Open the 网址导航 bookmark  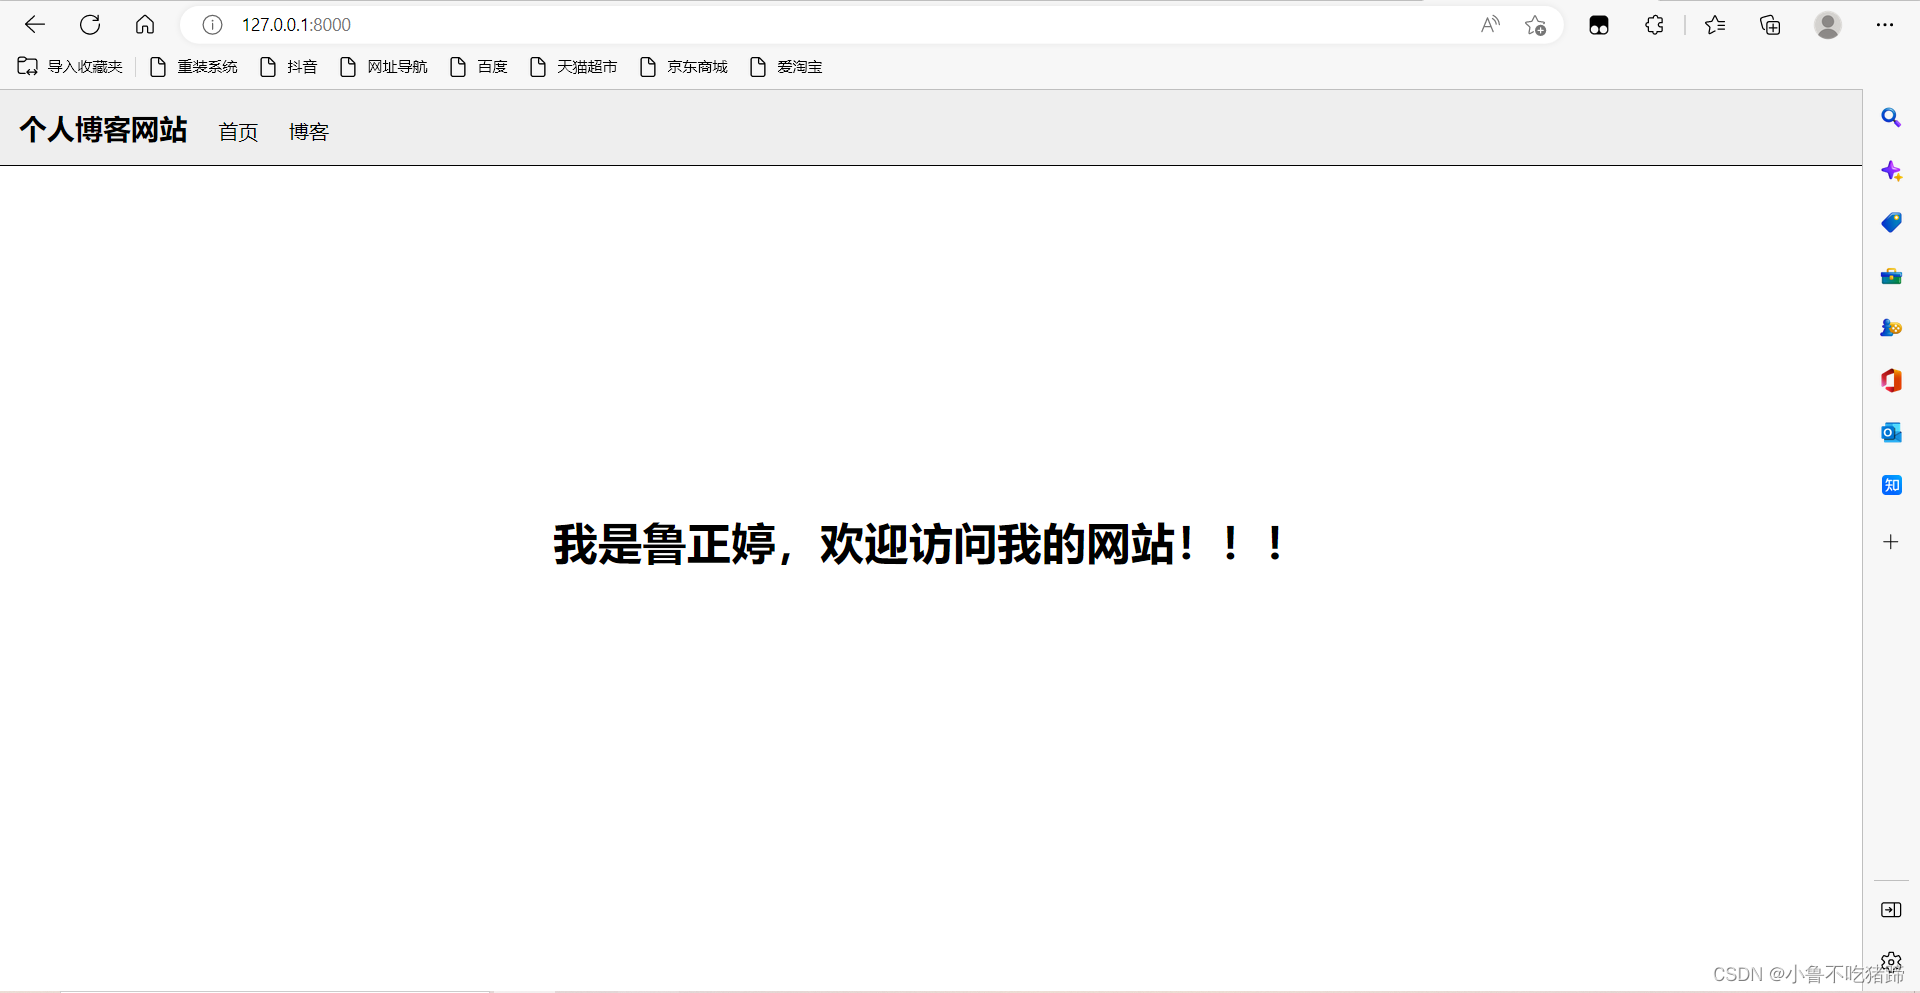pos(384,67)
